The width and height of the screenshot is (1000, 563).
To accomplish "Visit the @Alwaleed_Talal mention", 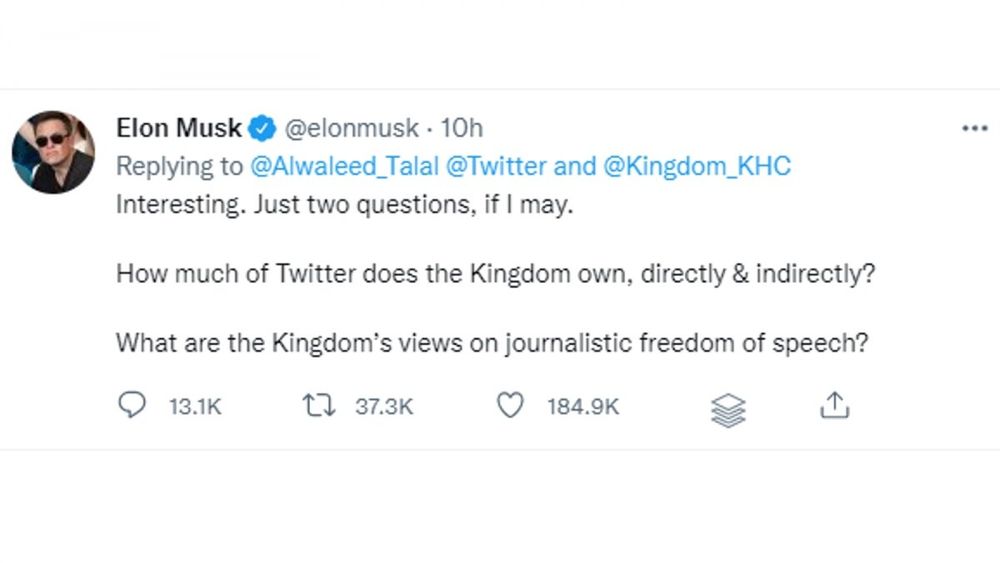I will coord(344,166).
